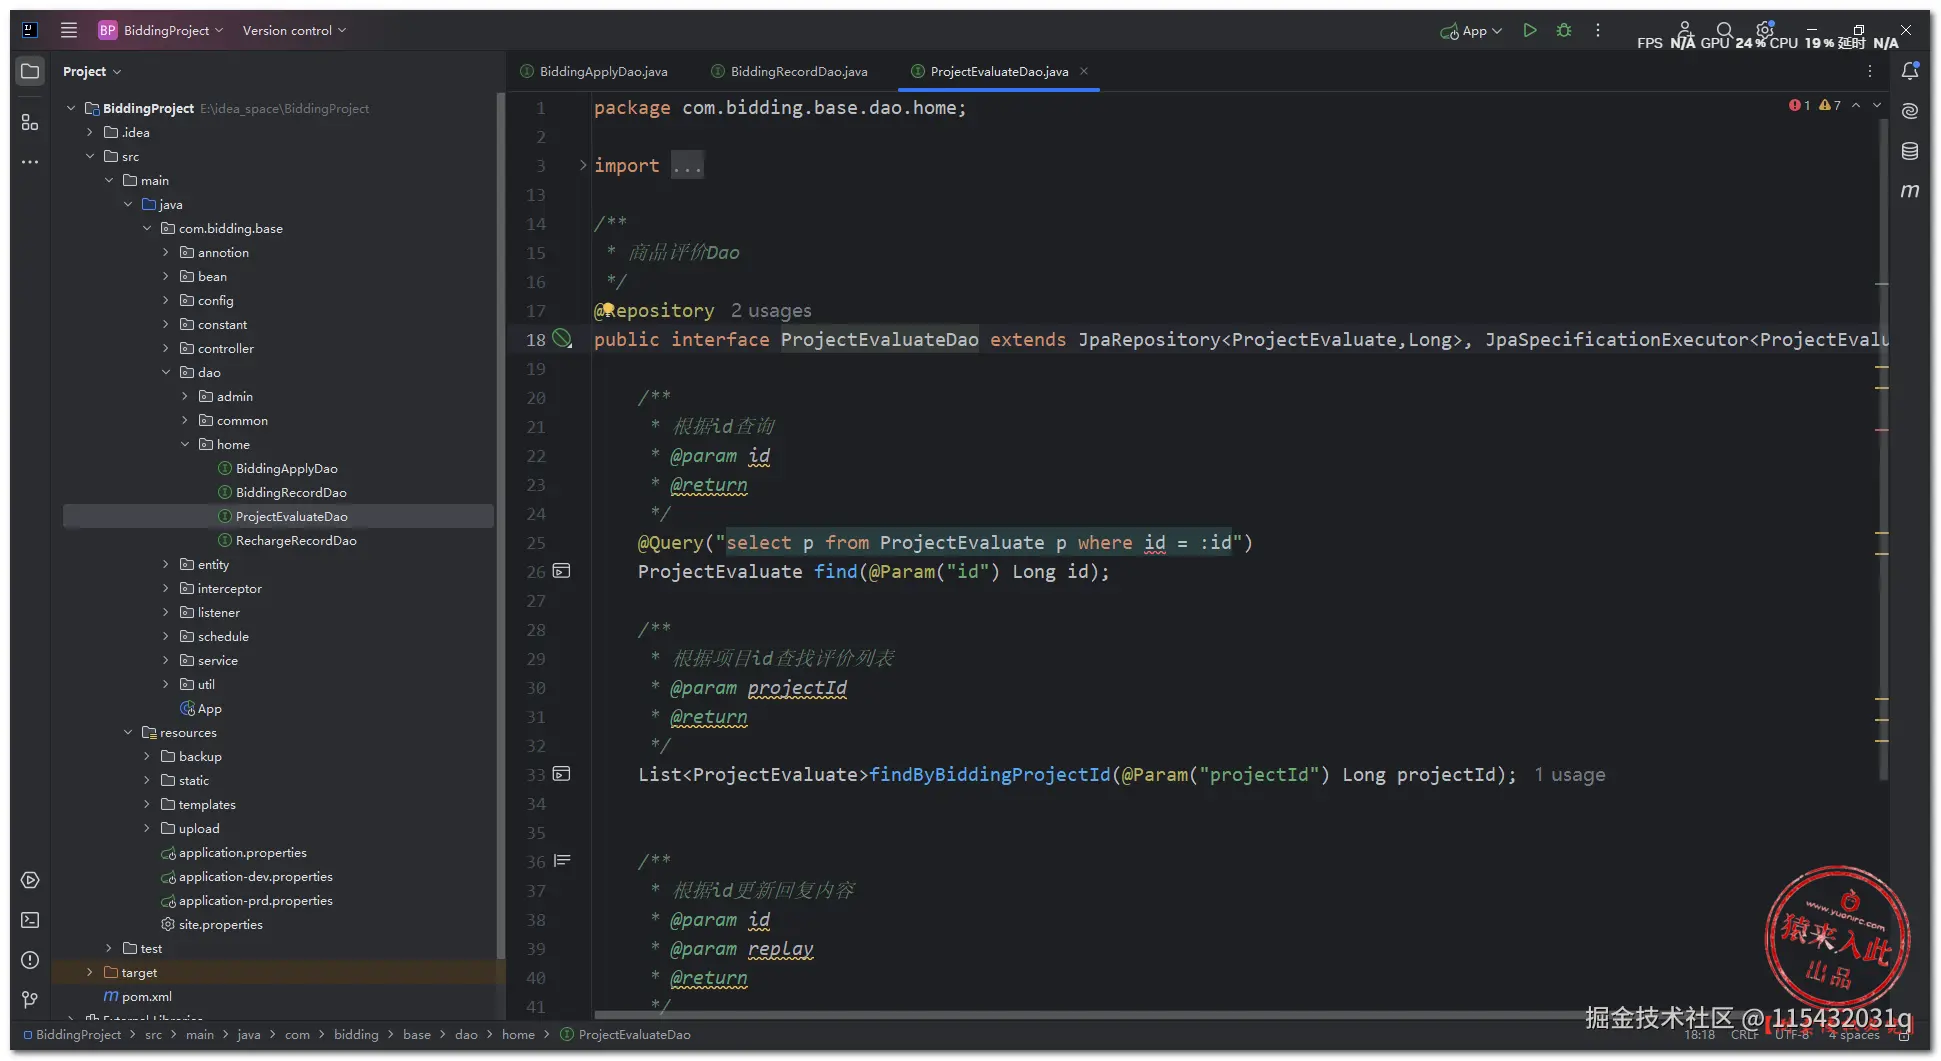1941x1061 pixels.
Task: Switch to BiddingApplyDao.java tab
Action: point(594,71)
